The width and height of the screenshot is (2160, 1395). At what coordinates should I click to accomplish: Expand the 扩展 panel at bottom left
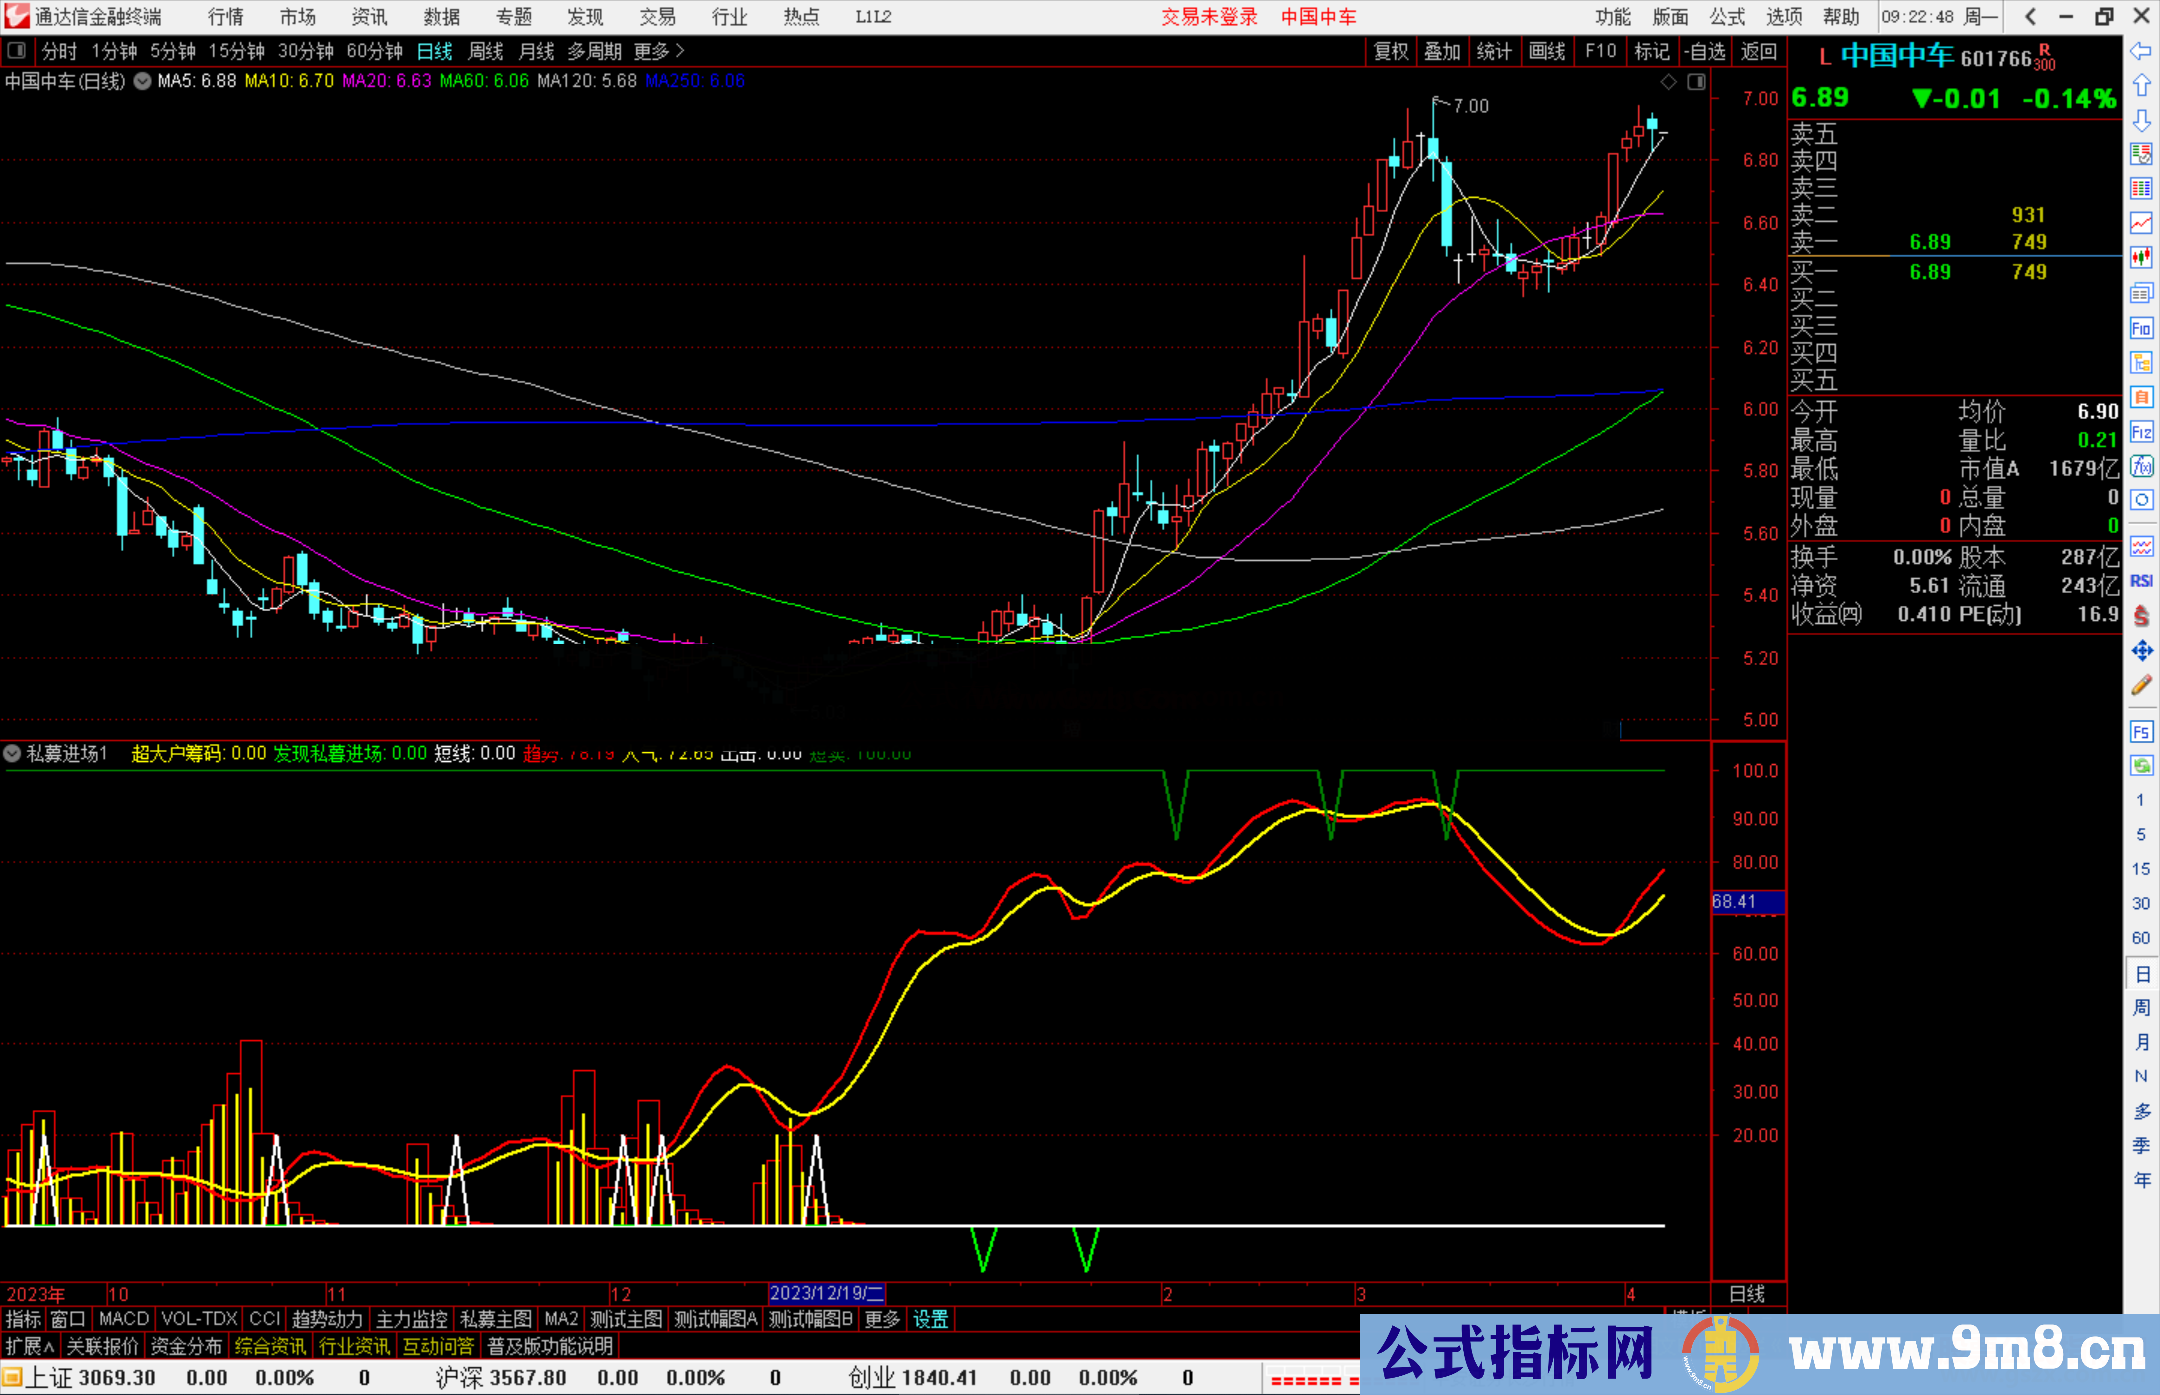tap(30, 1346)
